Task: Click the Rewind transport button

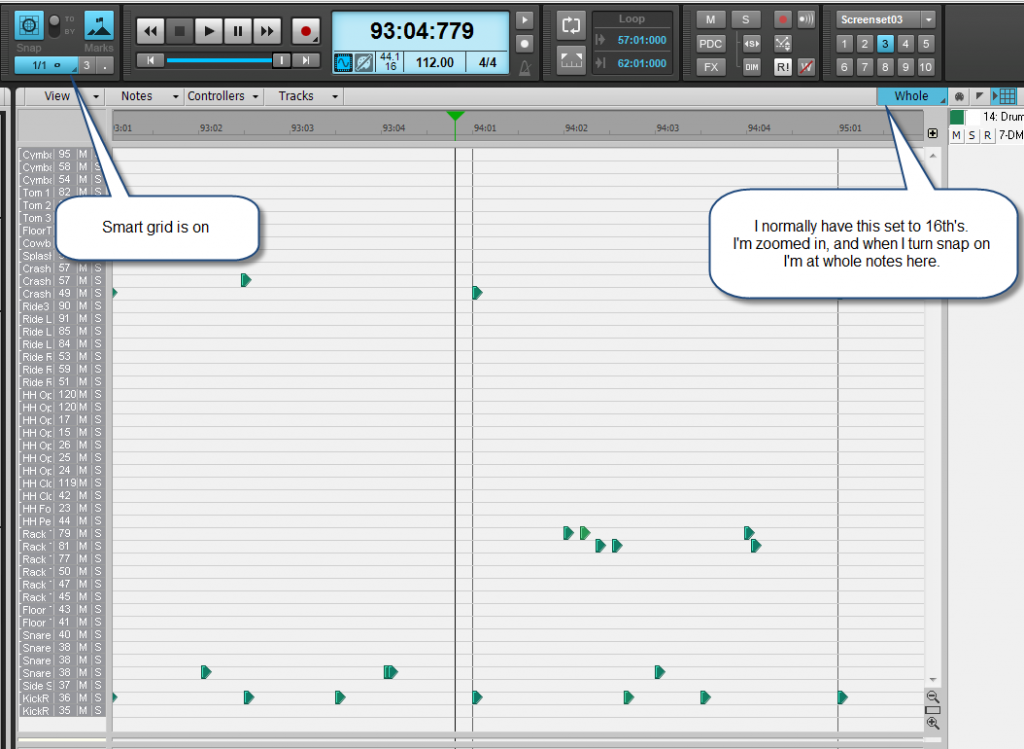Action: point(150,31)
